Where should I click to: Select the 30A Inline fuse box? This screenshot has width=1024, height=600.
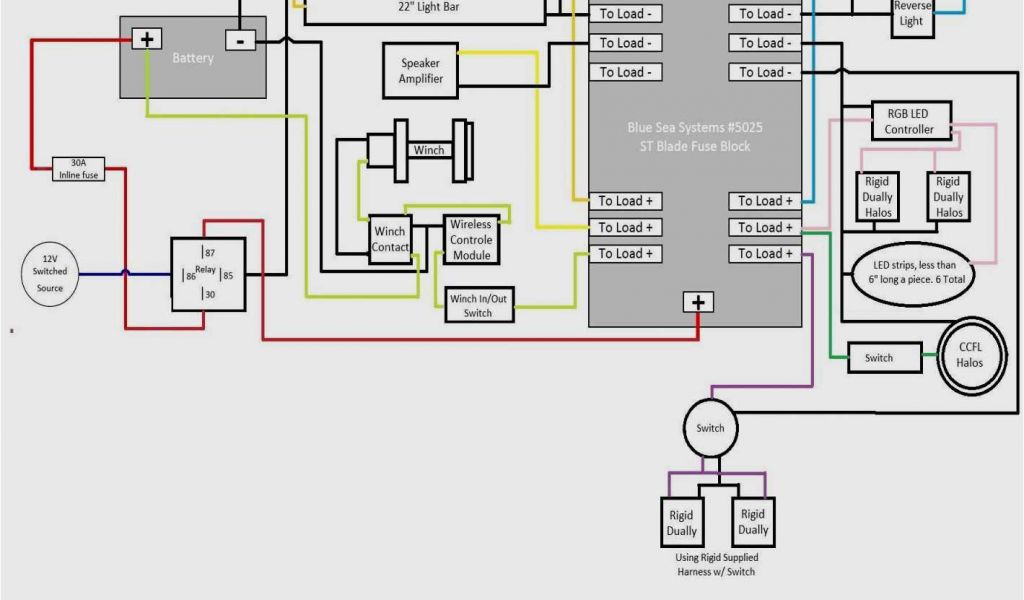[78, 169]
